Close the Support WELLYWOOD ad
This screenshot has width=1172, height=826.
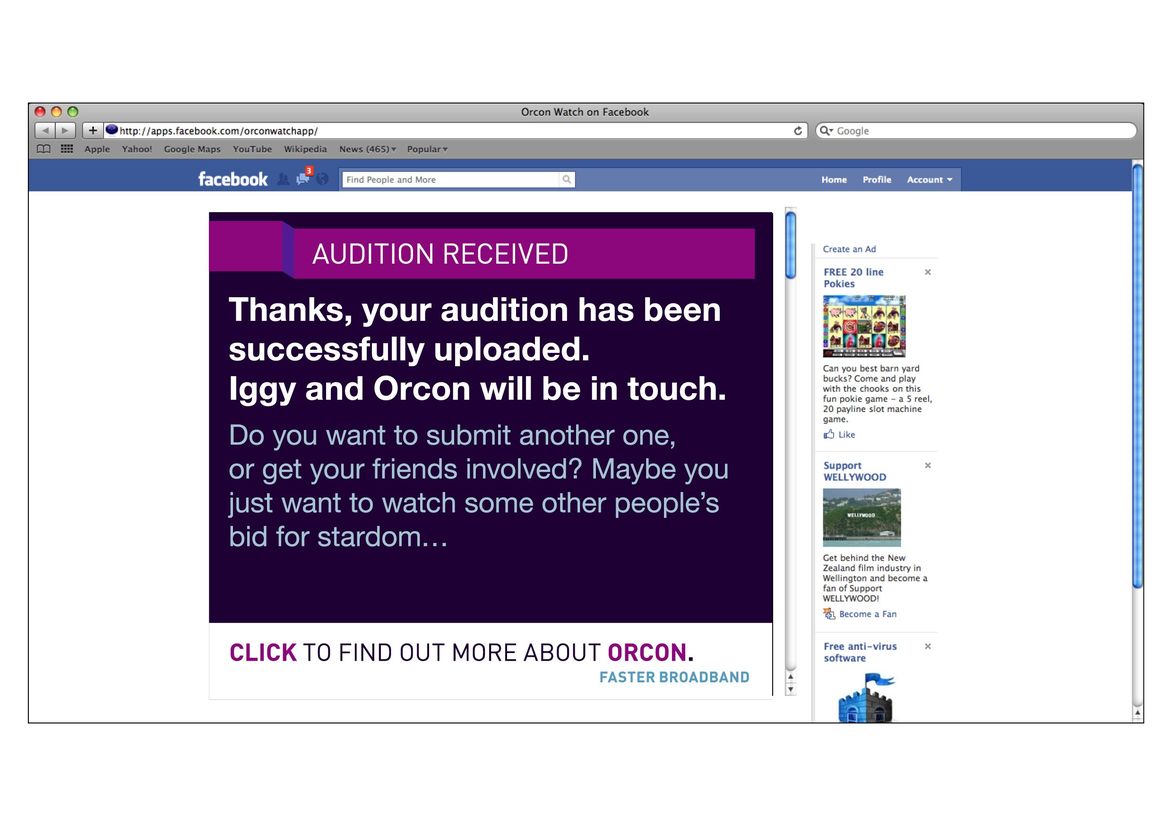[x=927, y=465]
